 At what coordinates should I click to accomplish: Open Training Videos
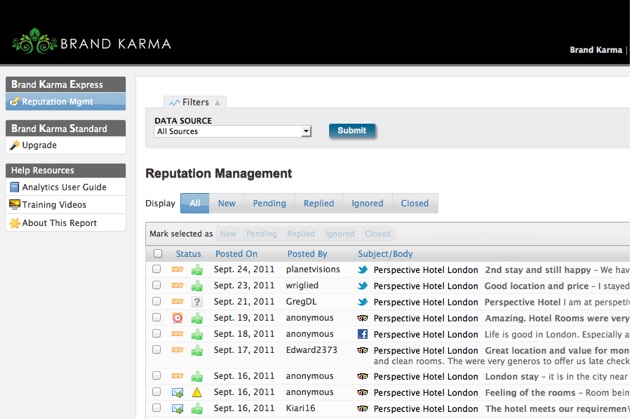click(54, 205)
